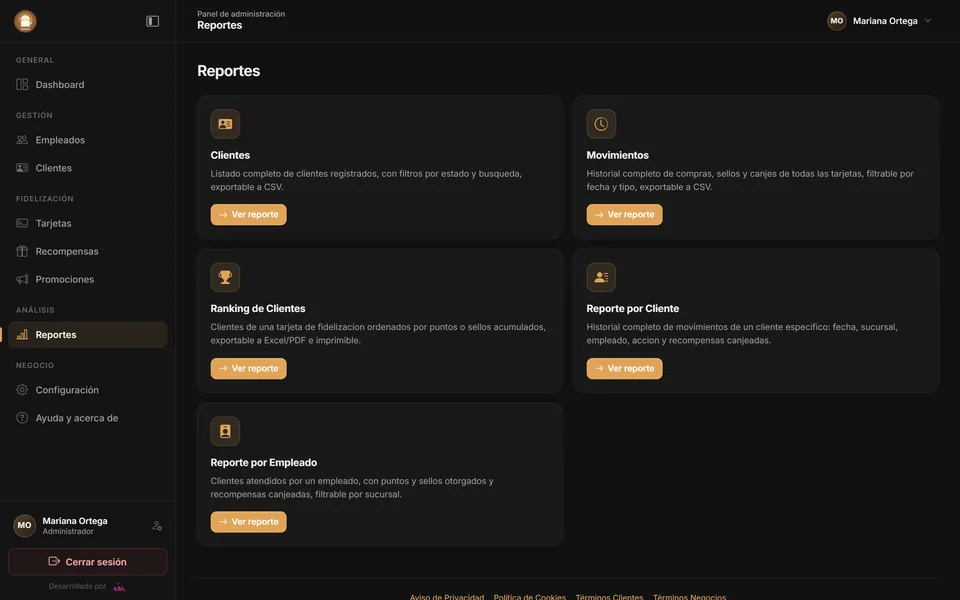960x600 pixels.
Task: Click the Promociones megaphone icon
Action: 22,279
